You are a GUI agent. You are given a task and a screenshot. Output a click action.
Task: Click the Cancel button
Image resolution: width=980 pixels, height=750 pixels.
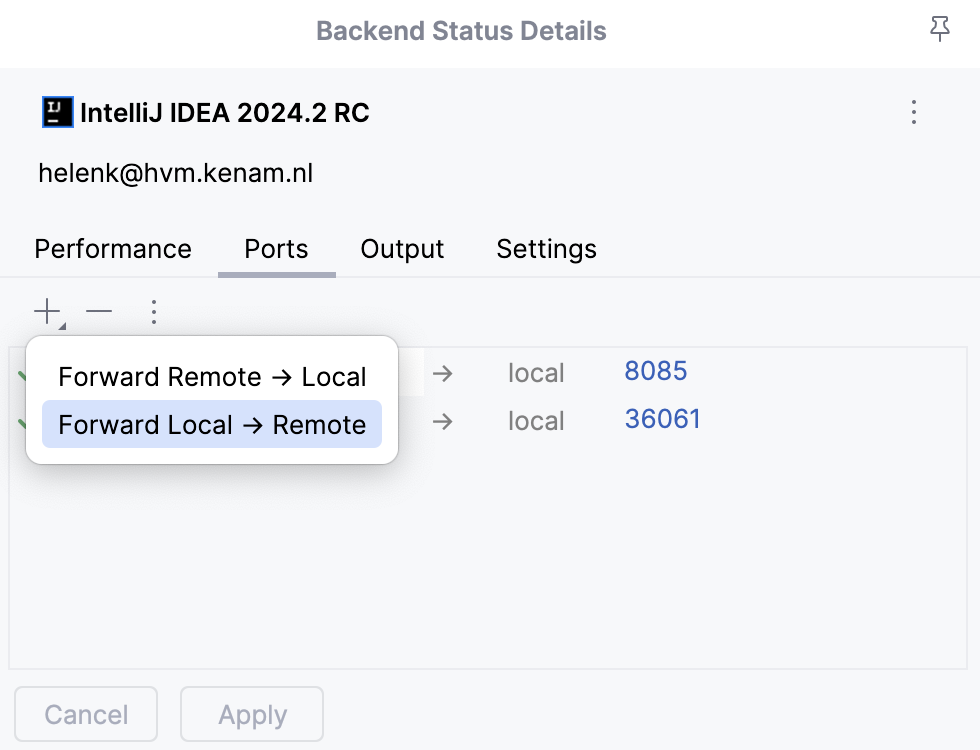point(86,714)
